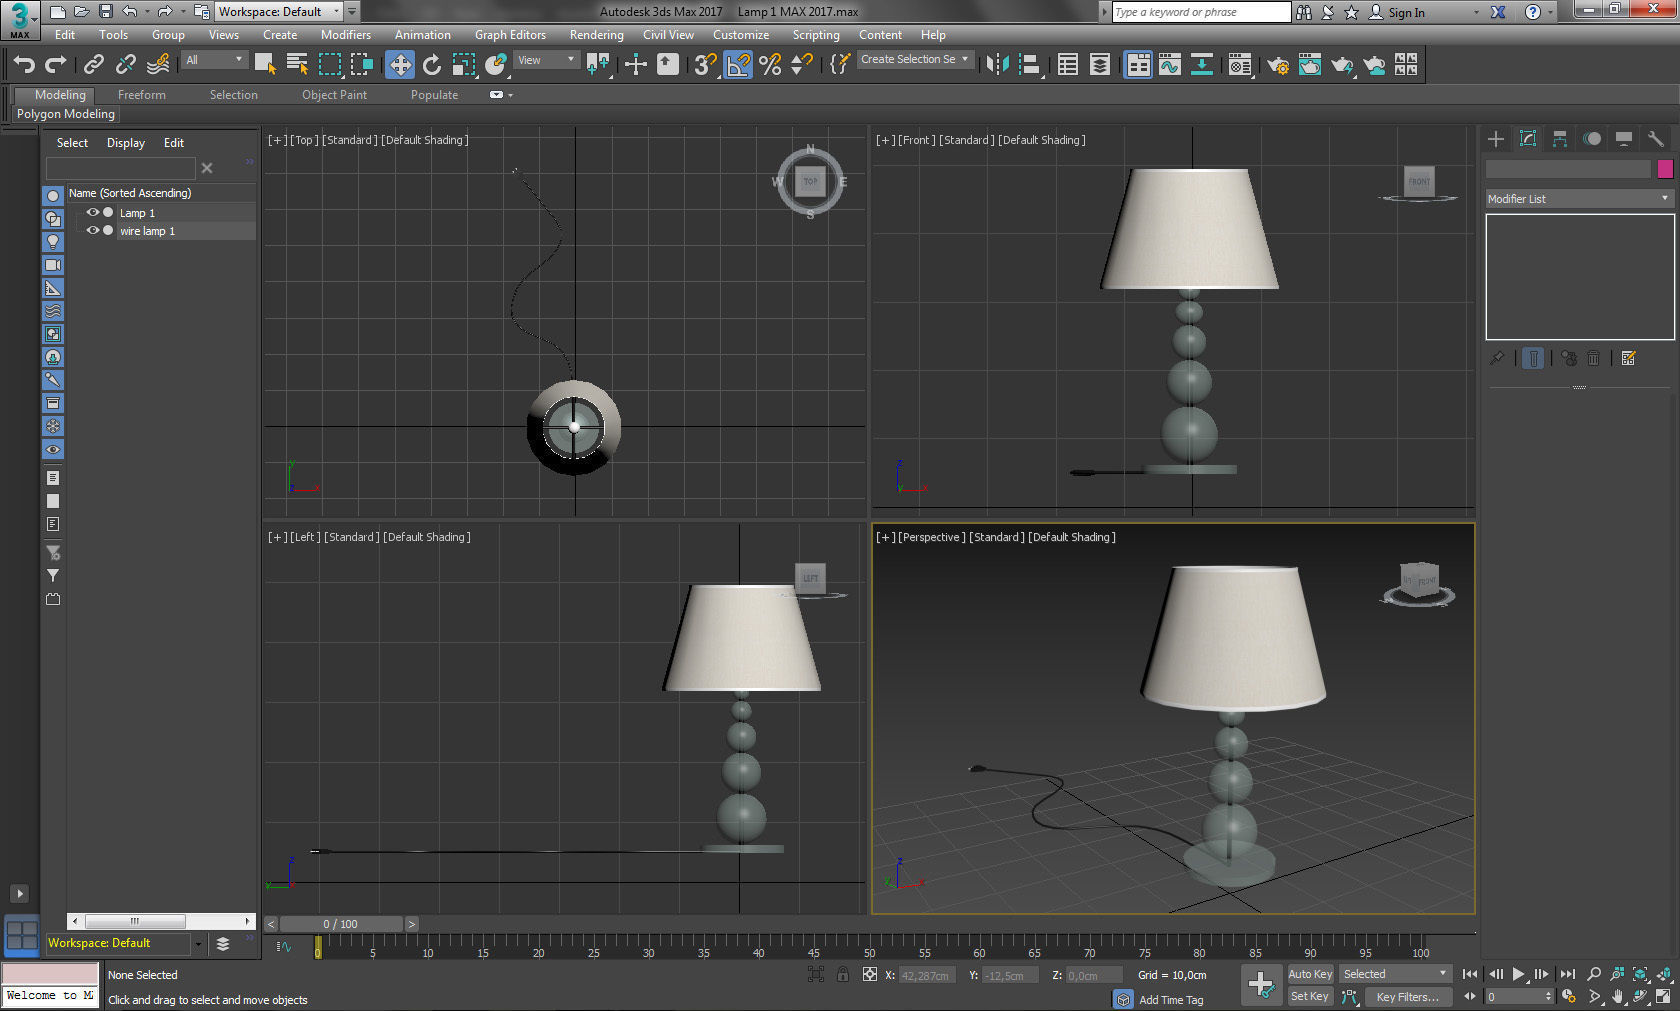The width and height of the screenshot is (1680, 1011).
Task: Toggle visibility eye of wire lamp 1
Action: pos(92,230)
